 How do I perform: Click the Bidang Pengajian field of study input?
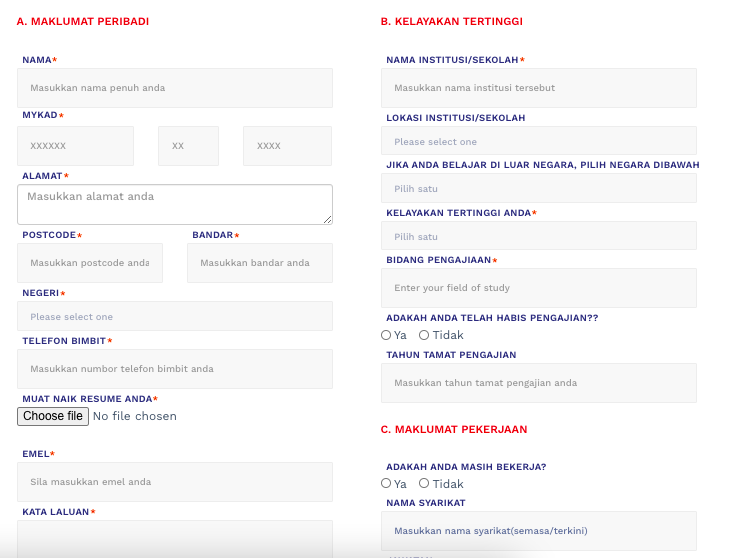(538, 288)
